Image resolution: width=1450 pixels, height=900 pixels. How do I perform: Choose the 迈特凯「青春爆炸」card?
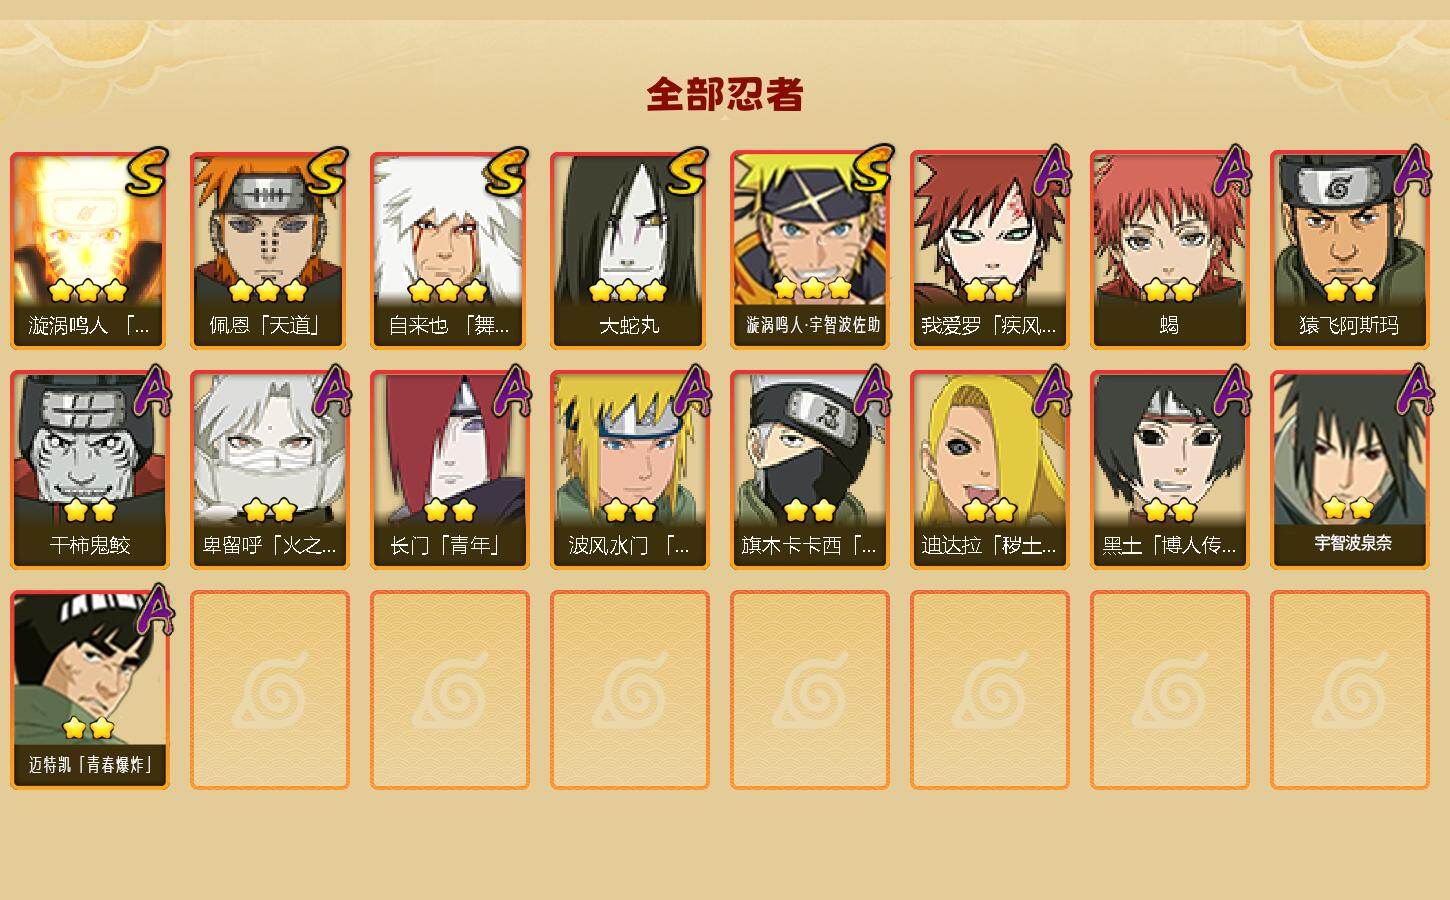click(x=90, y=690)
